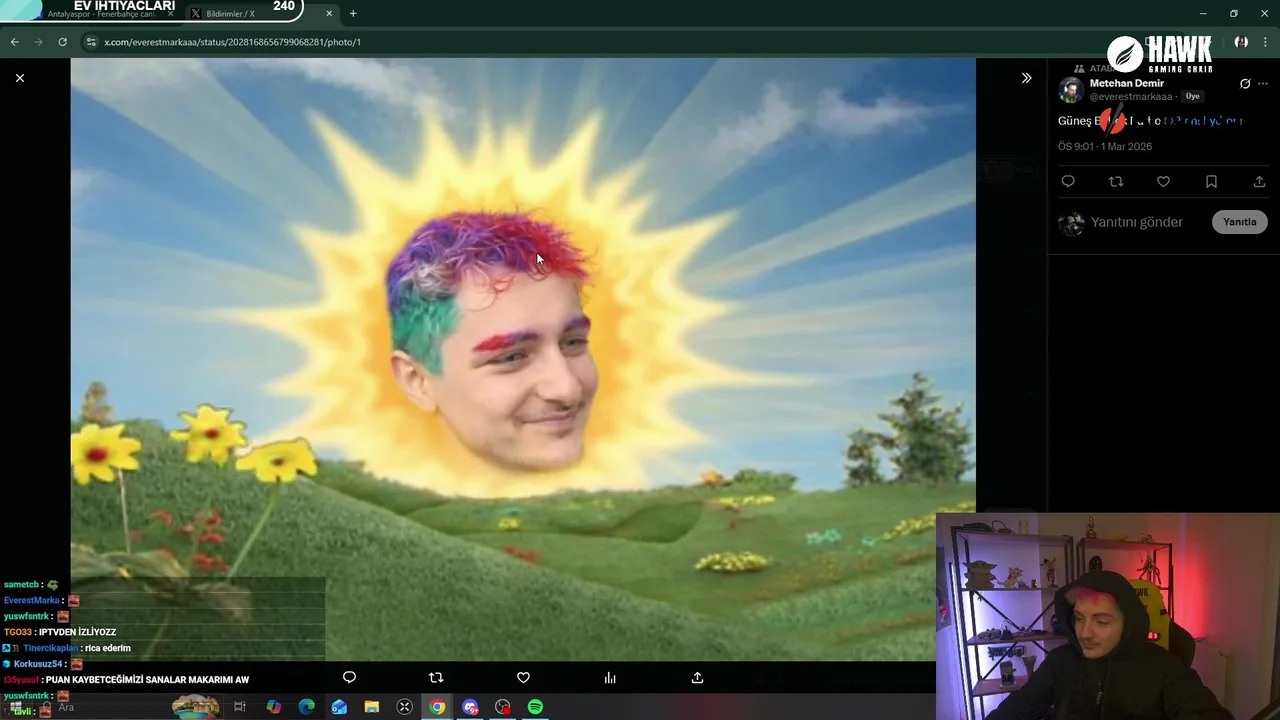Click the browser address bar URL
The width and height of the screenshot is (1280, 720).
tap(232, 42)
